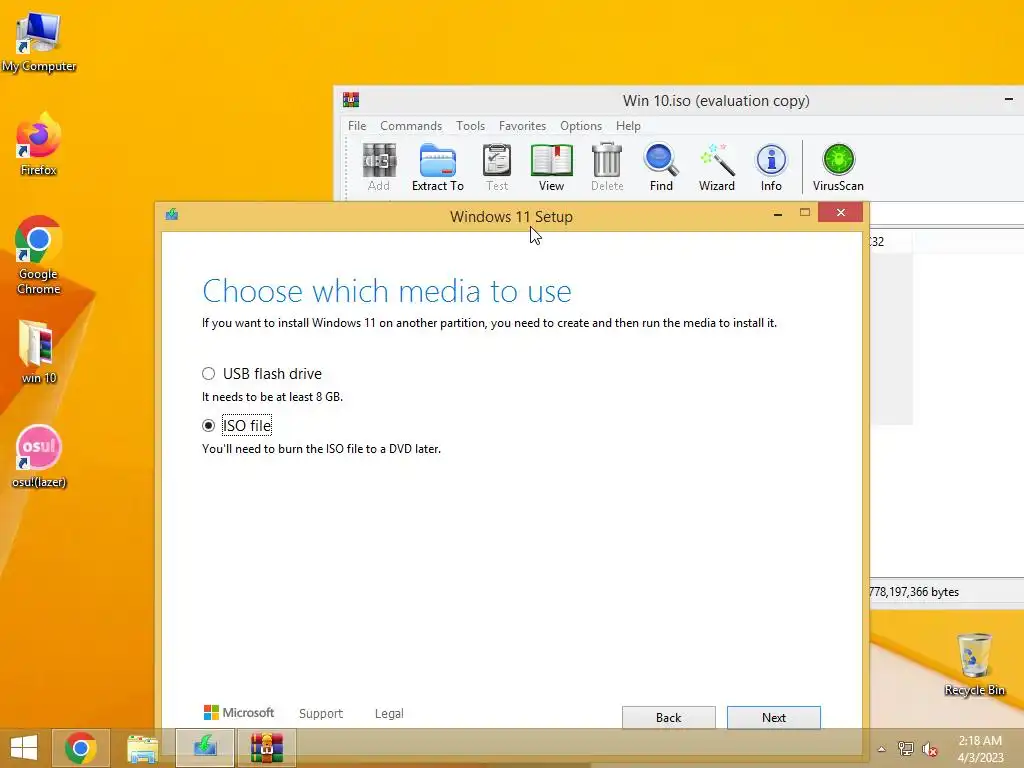This screenshot has width=1024, height=768.
Task: Open the Legal link
Action: (x=389, y=713)
